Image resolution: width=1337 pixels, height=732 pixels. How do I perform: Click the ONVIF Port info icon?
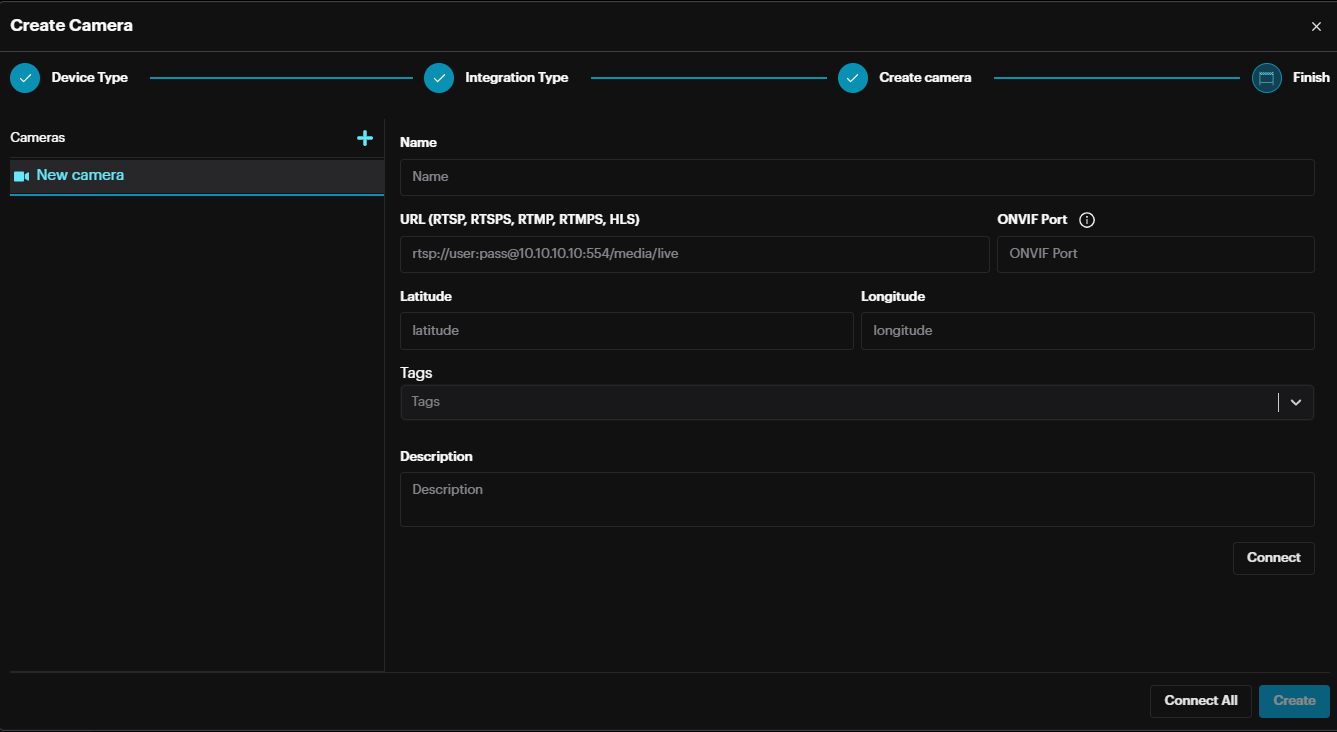(x=1087, y=220)
